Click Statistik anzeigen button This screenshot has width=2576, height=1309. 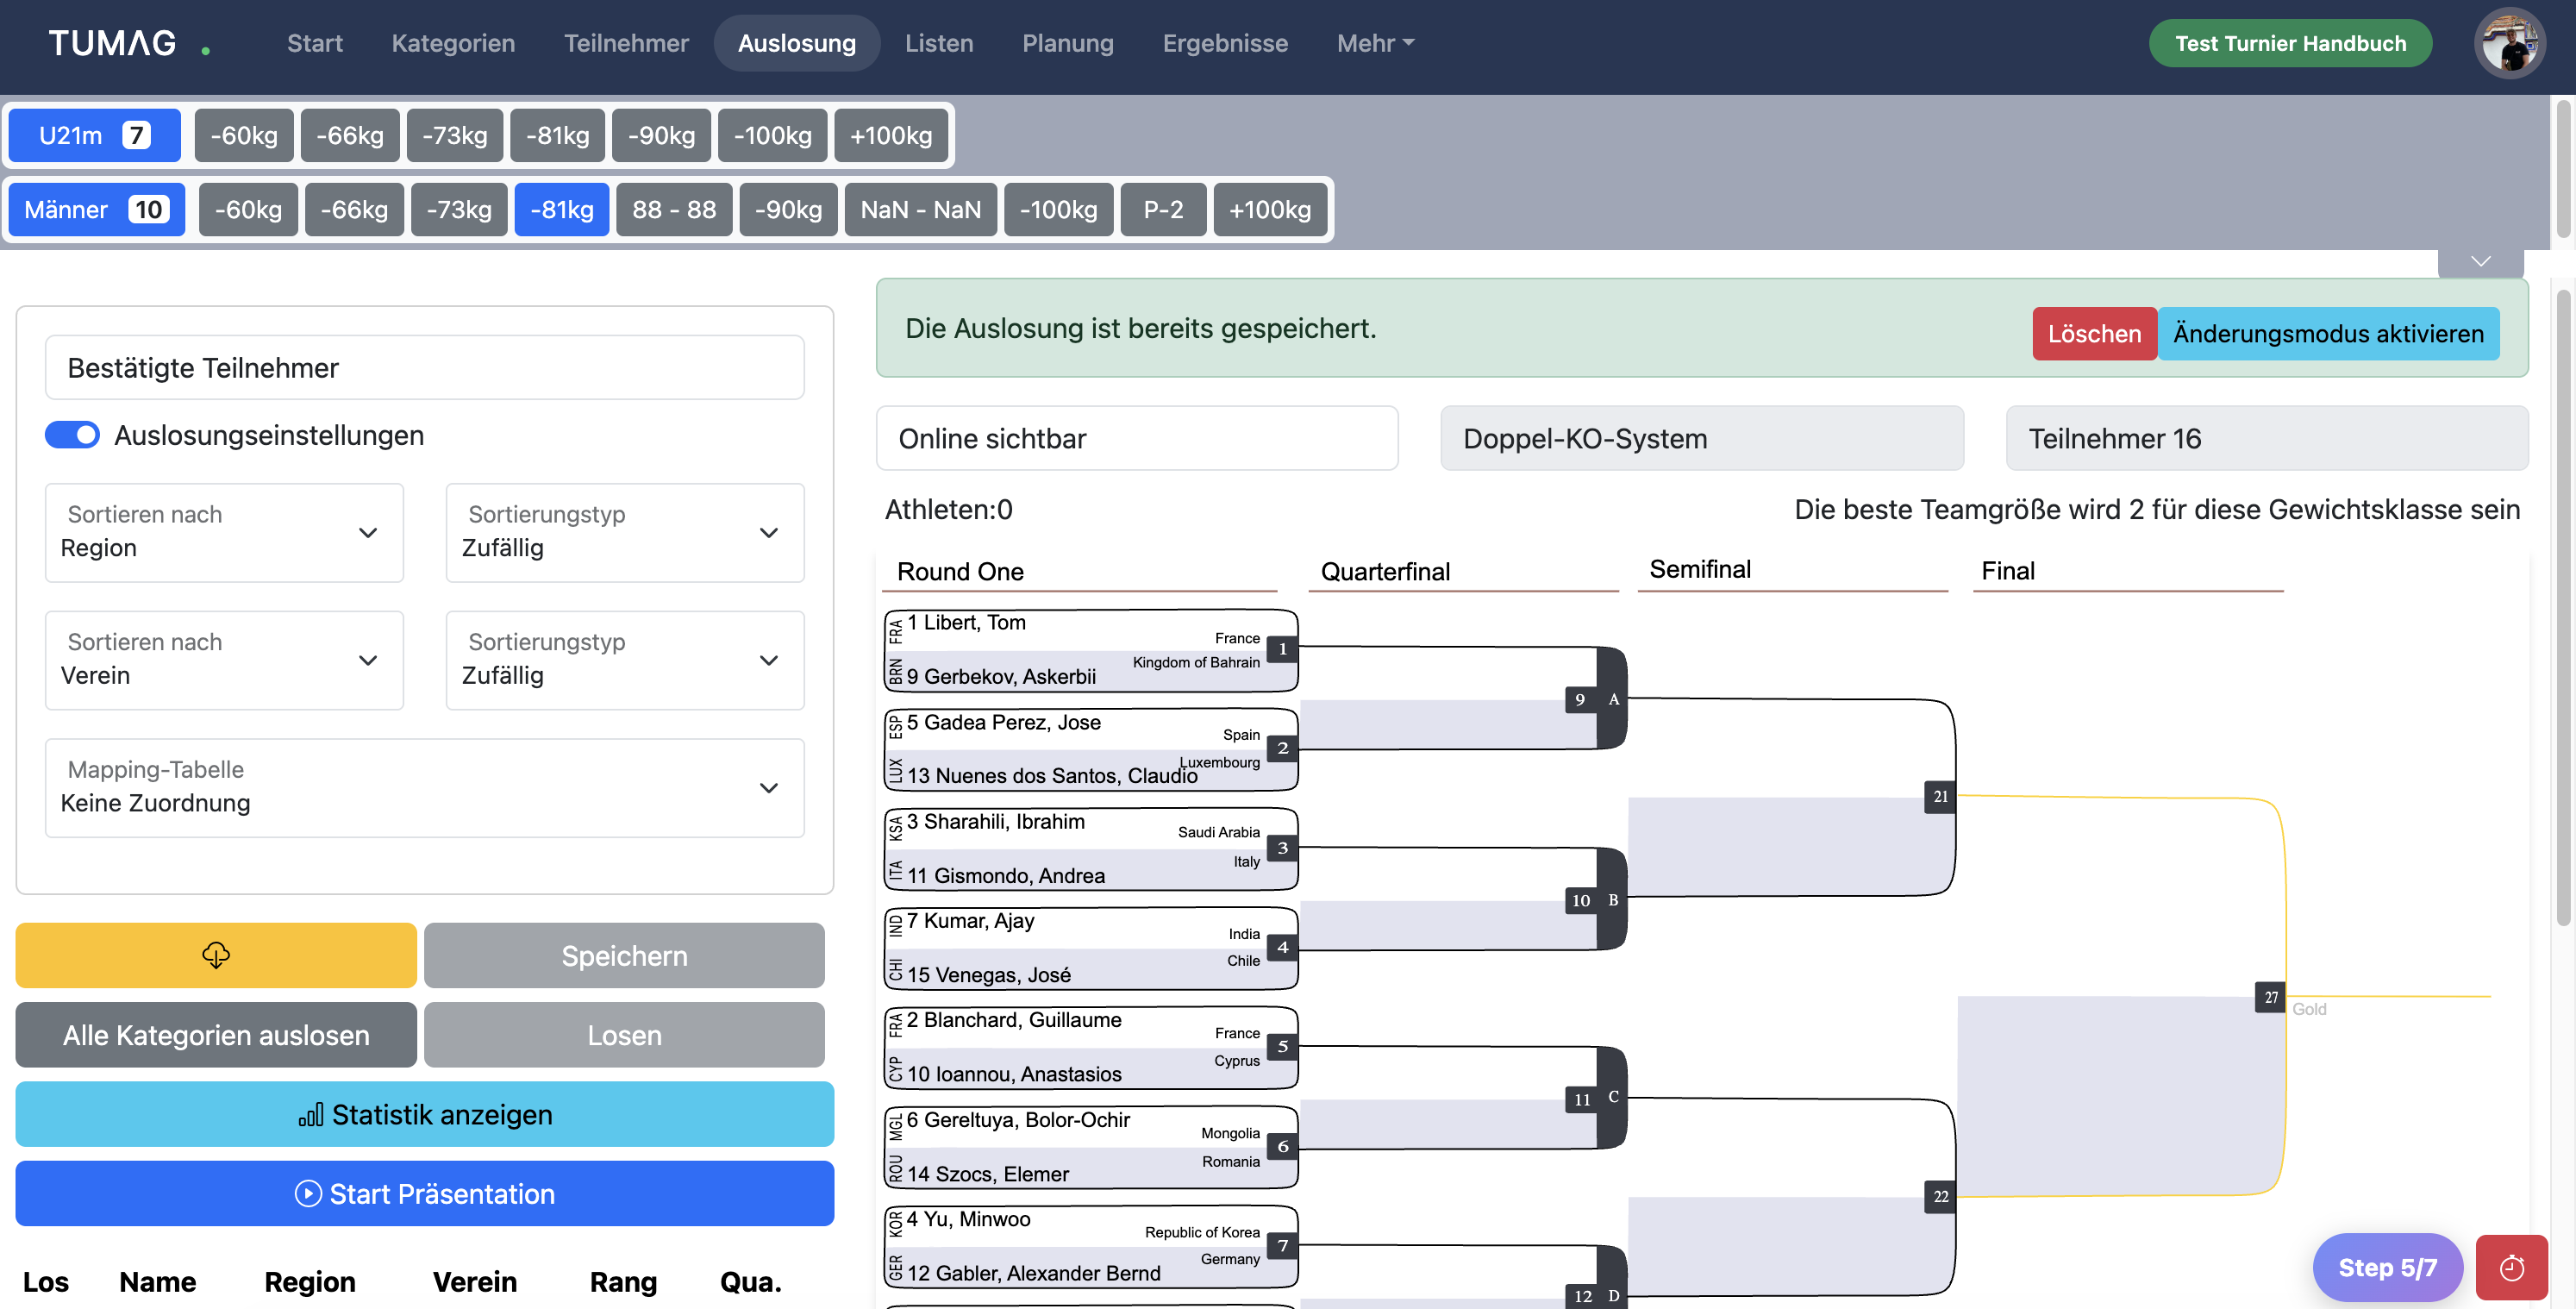click(x=425, y=1114)
